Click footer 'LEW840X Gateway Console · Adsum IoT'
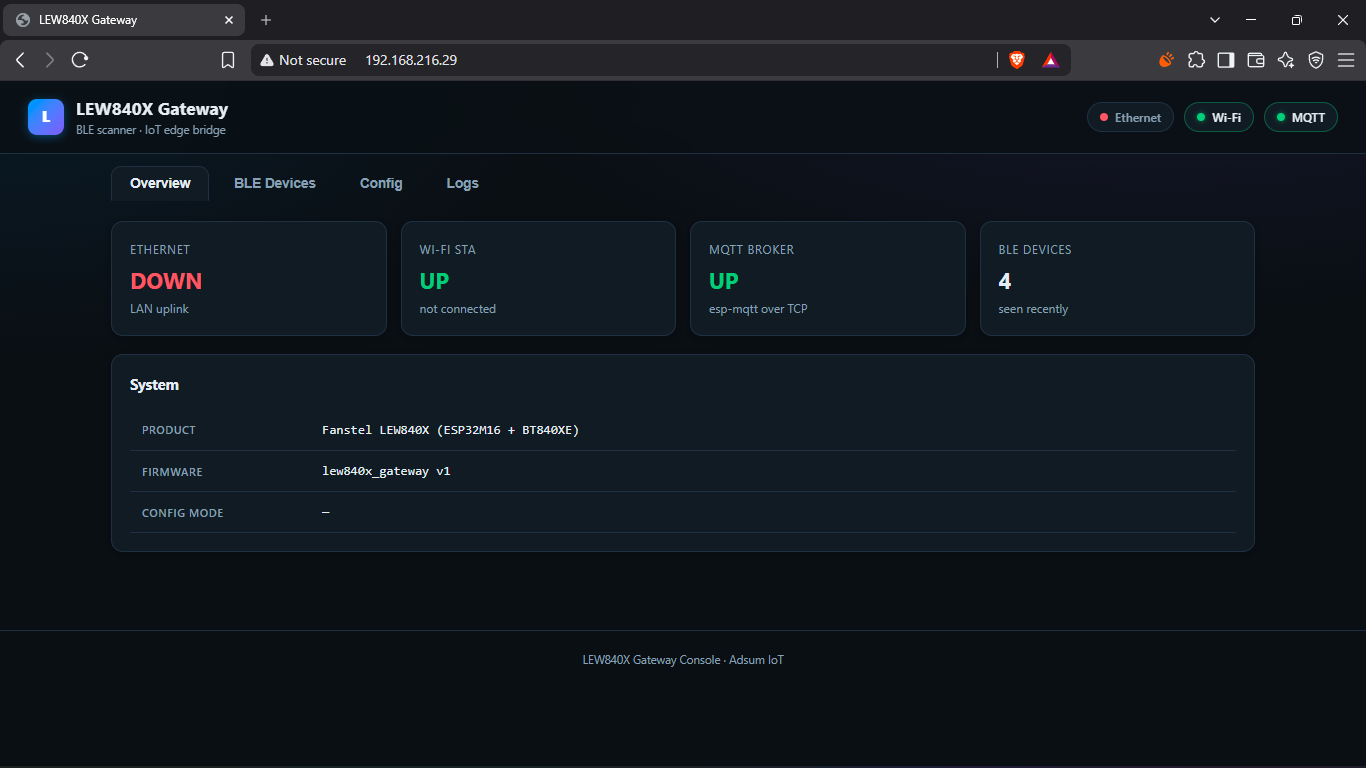The height and width of the screenshot is (768, 1366). click(683, 660)
